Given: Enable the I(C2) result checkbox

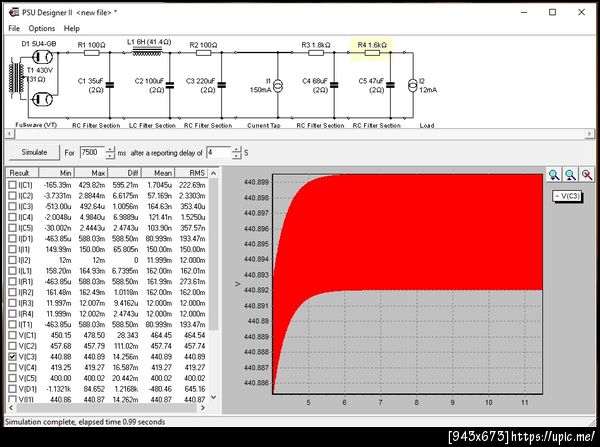Looking at the screenshot, I should (x=13, y=196).
